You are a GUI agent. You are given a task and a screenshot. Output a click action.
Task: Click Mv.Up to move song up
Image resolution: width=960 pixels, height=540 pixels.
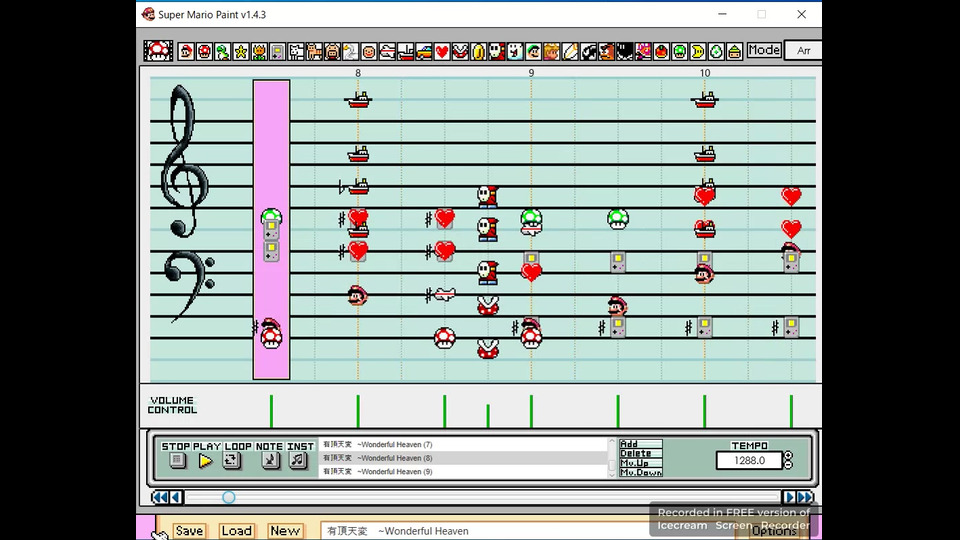click(x=640, y=463)
